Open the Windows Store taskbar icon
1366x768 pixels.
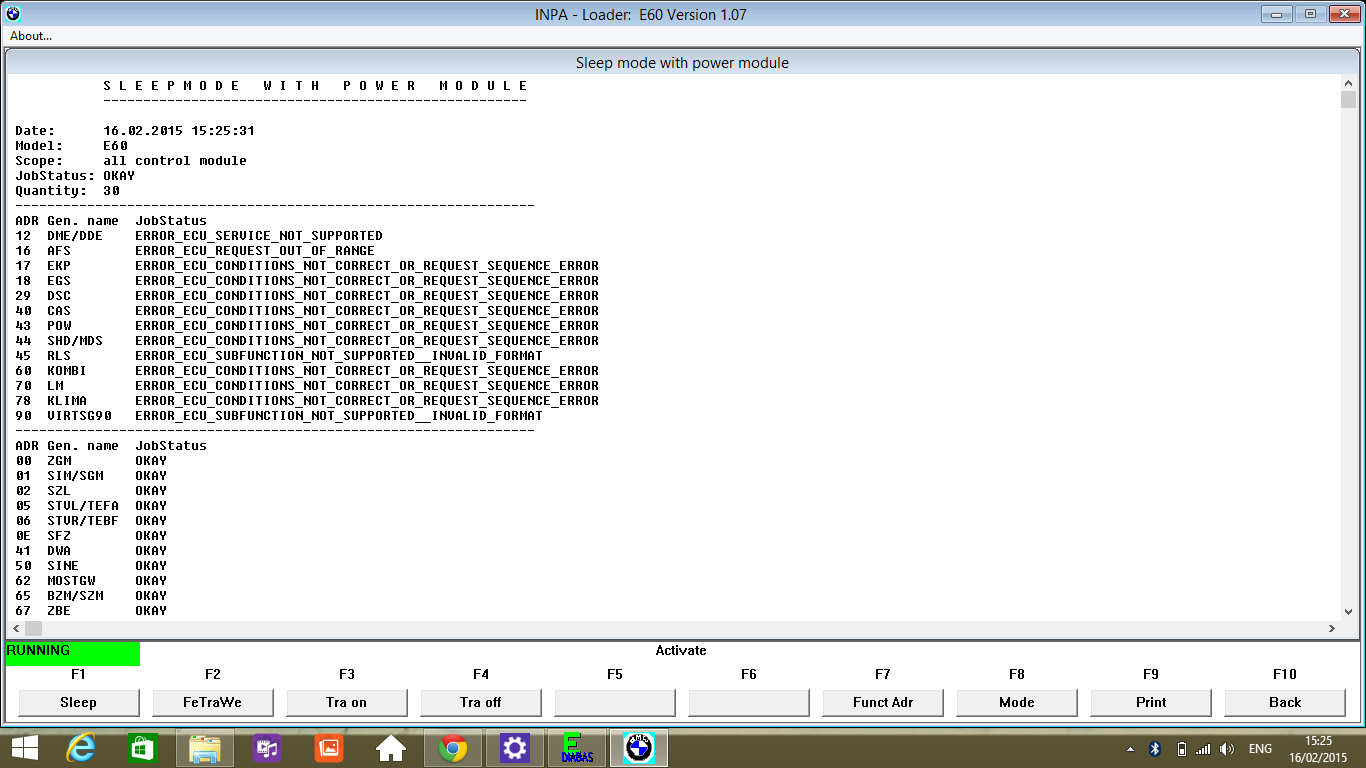point(143,748)
